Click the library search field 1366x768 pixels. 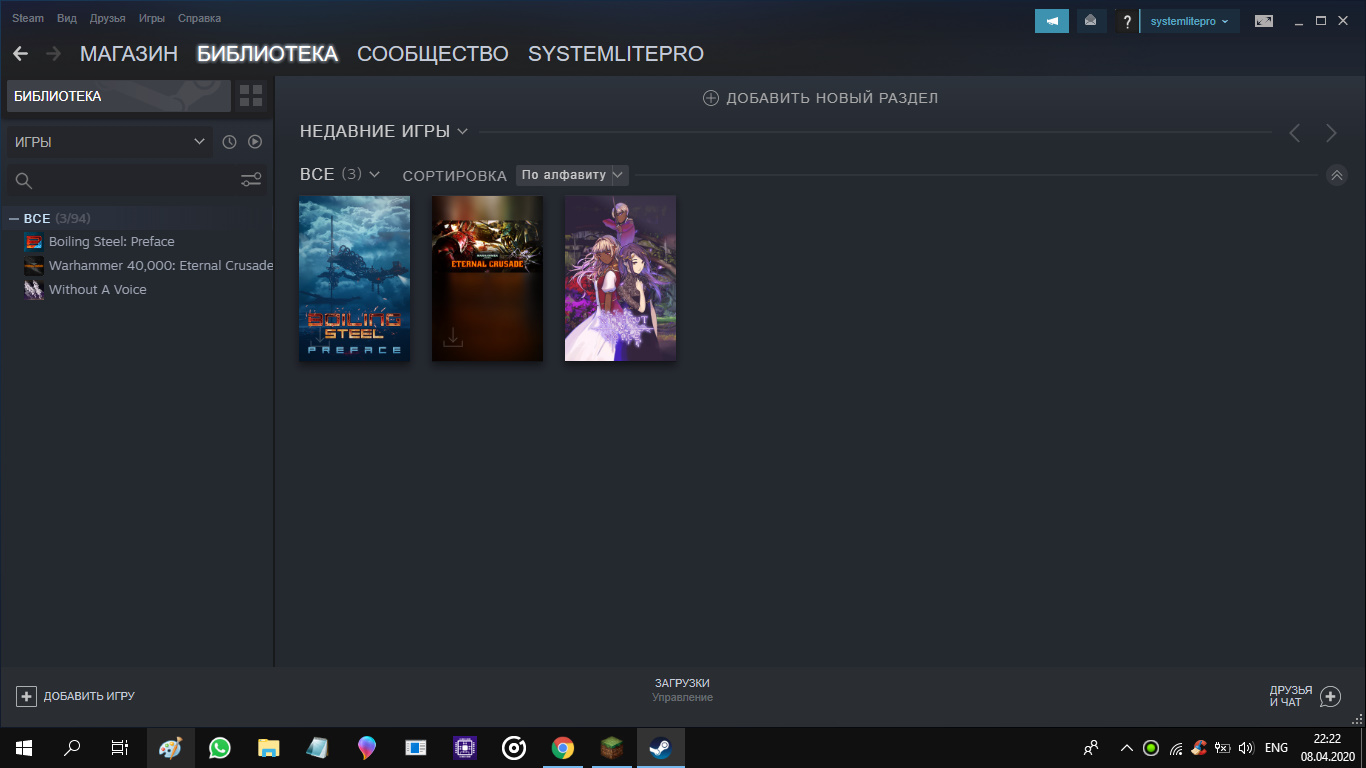(x=122, y=180)
